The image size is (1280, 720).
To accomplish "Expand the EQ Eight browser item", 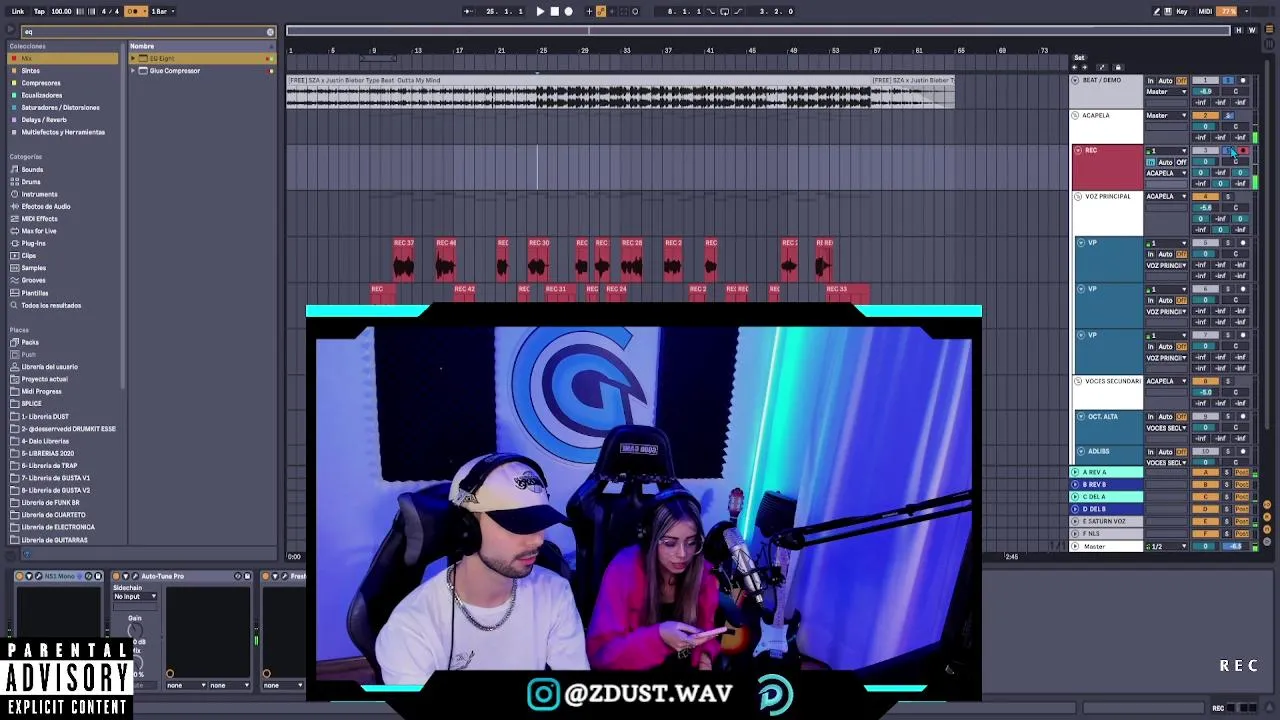I will [x=133, y=59].
